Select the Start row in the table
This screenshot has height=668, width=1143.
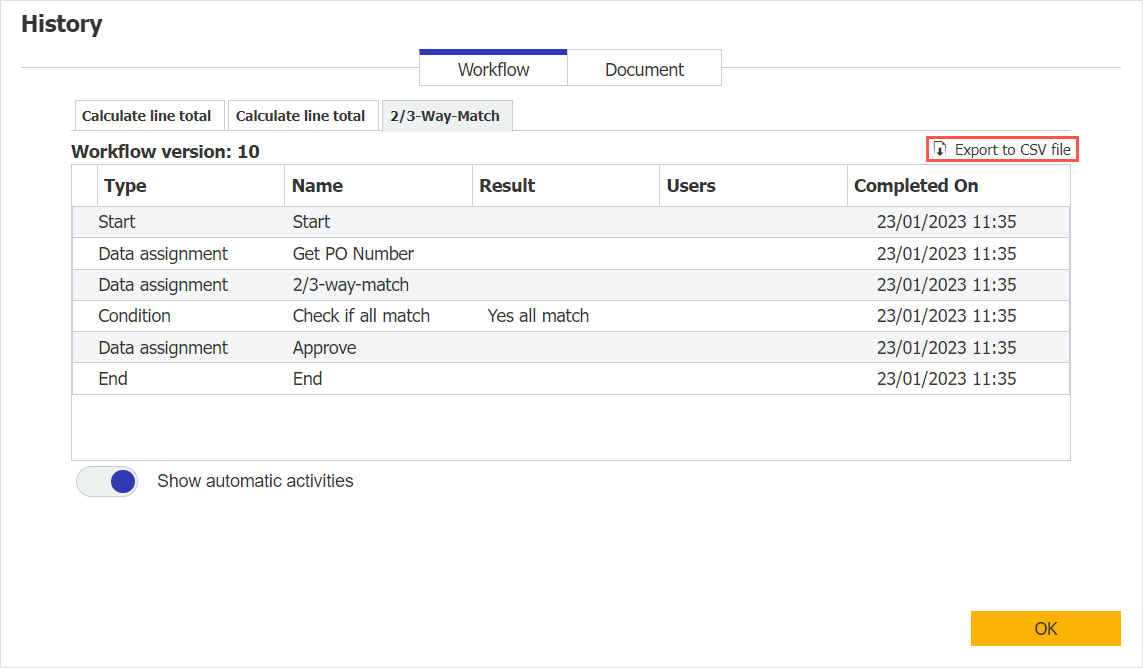pyautogui.click(x=400, y=221)
